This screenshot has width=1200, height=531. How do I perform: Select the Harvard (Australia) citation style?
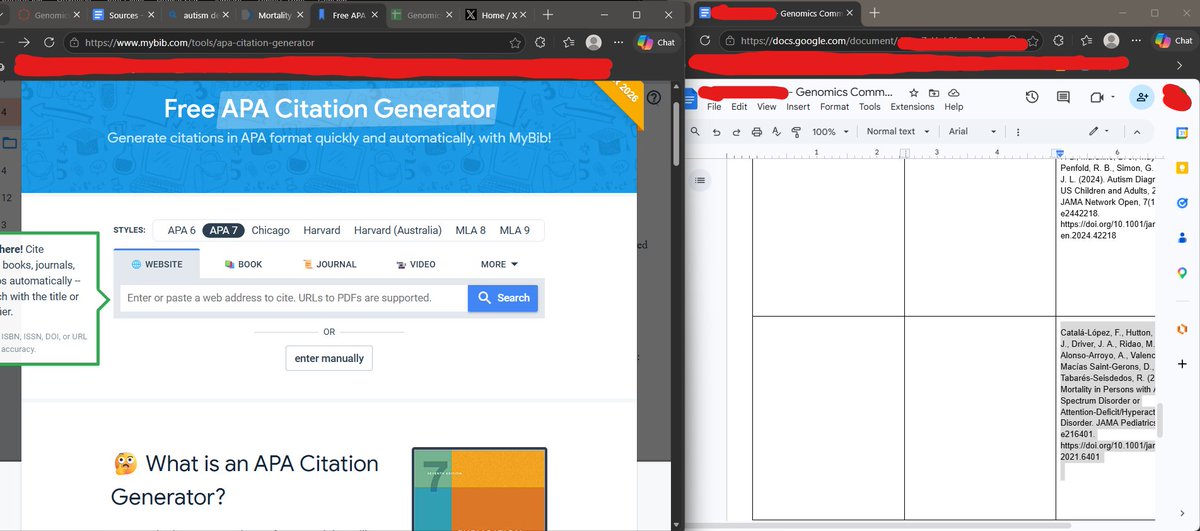click(x=397, y=230)
